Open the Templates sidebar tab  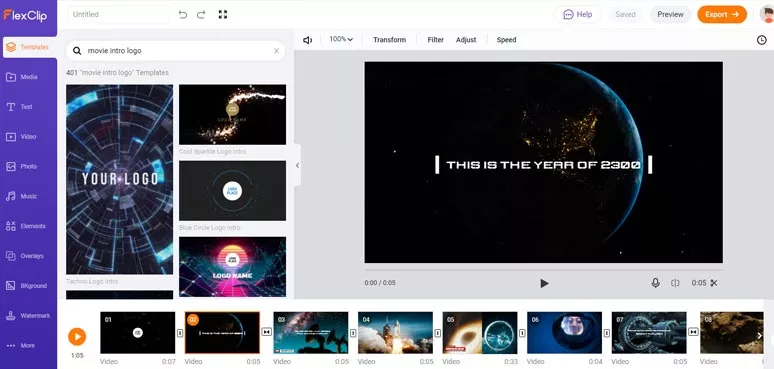[x=29, y=47]
